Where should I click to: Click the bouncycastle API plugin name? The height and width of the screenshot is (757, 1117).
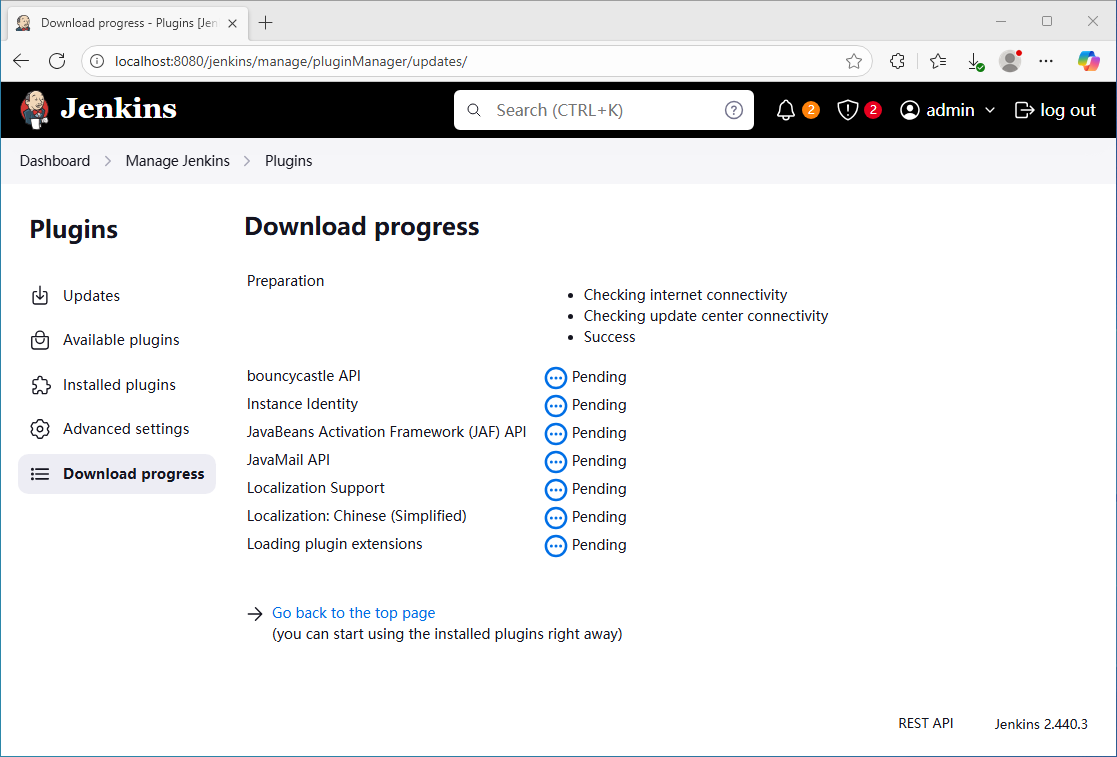303,376
